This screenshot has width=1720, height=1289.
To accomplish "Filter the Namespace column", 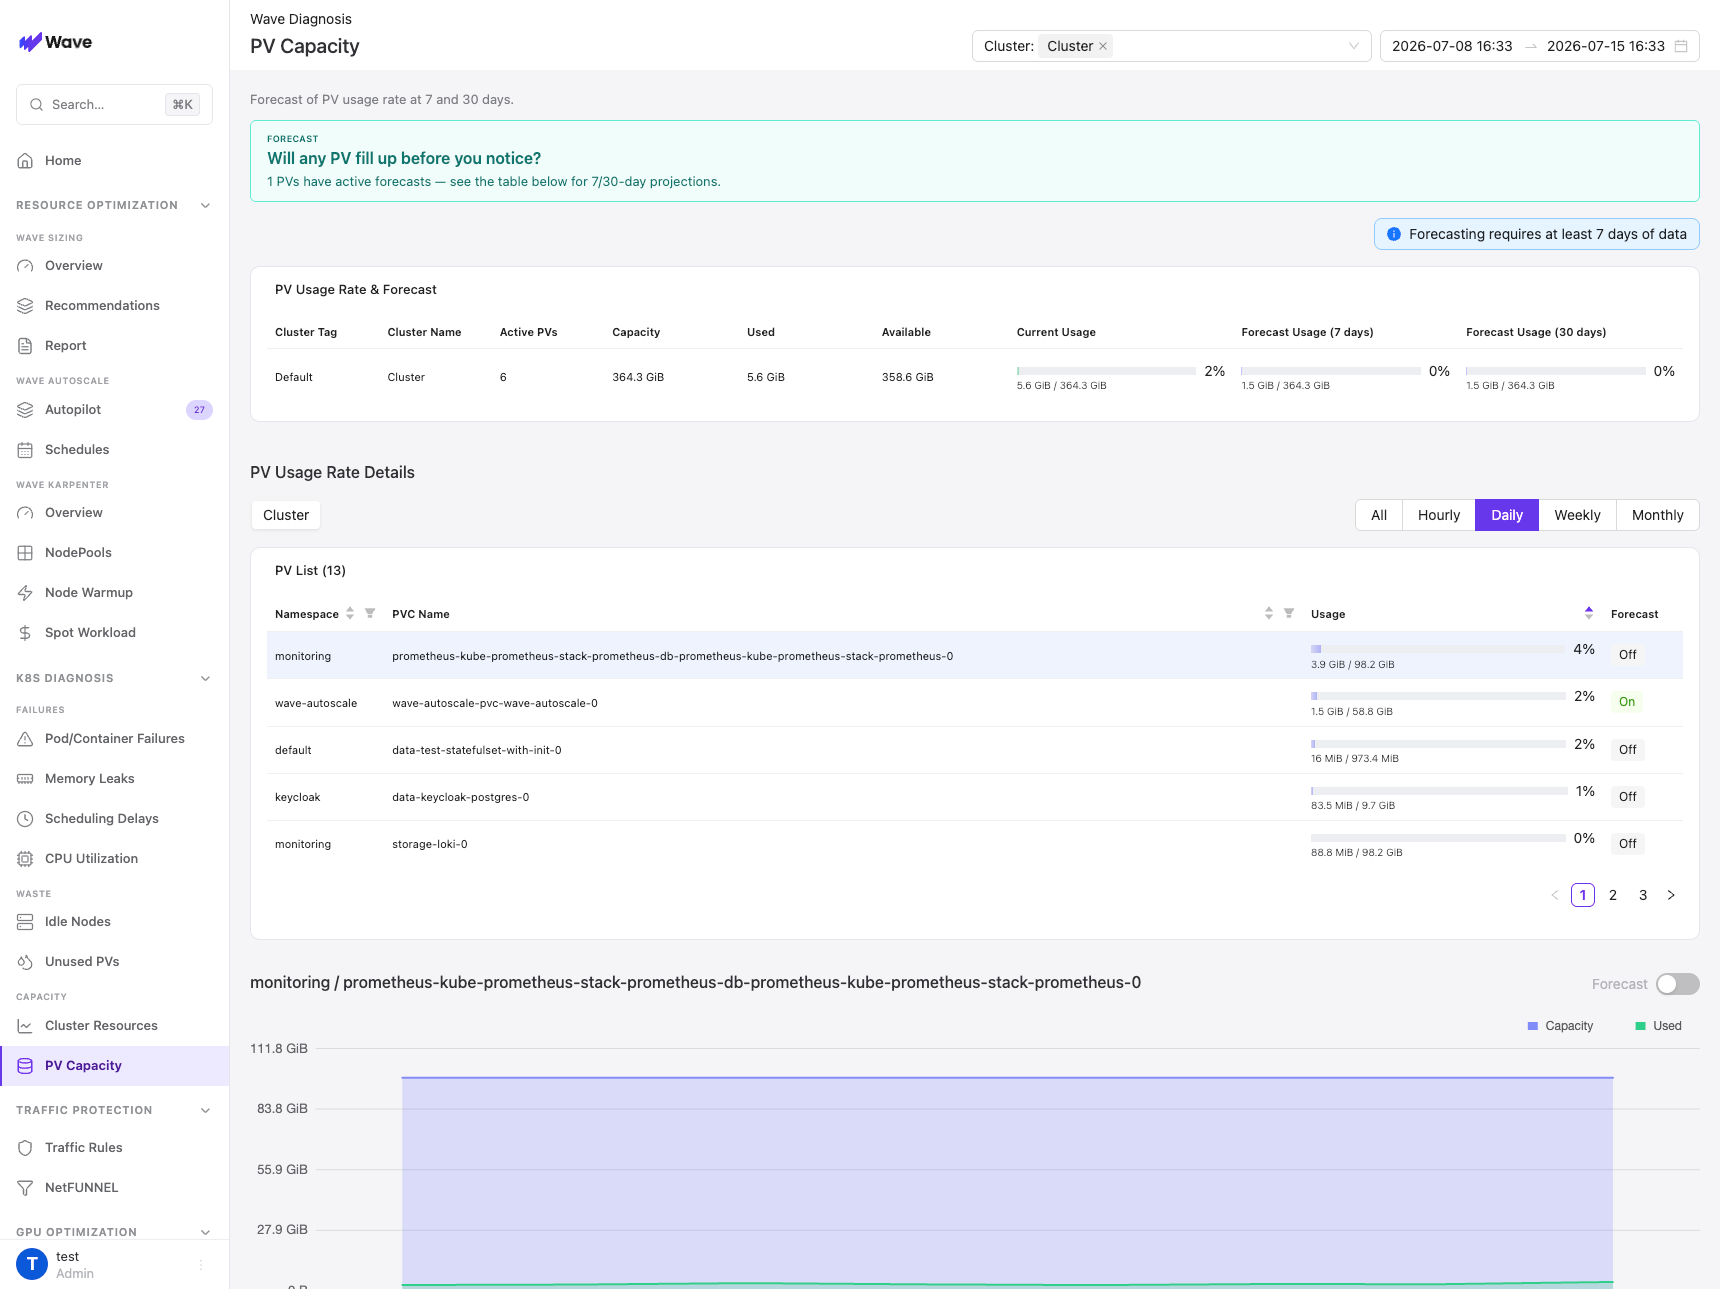I will (370, 613).
